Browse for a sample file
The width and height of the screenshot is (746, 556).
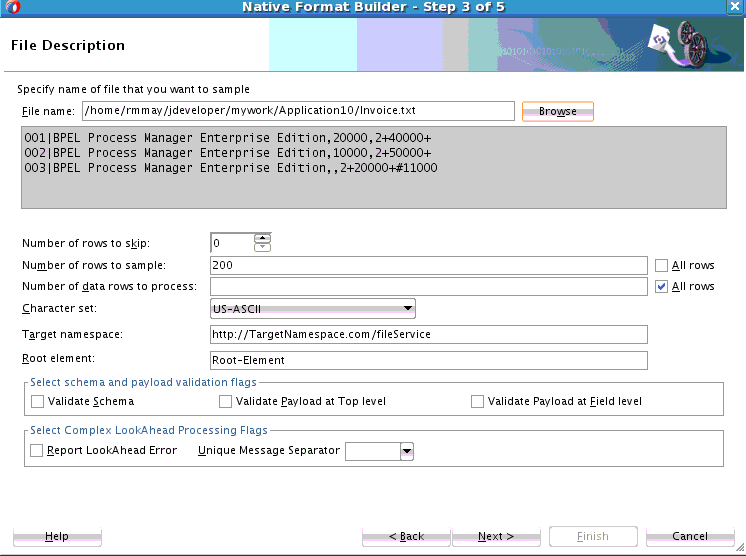pos(558,111)
